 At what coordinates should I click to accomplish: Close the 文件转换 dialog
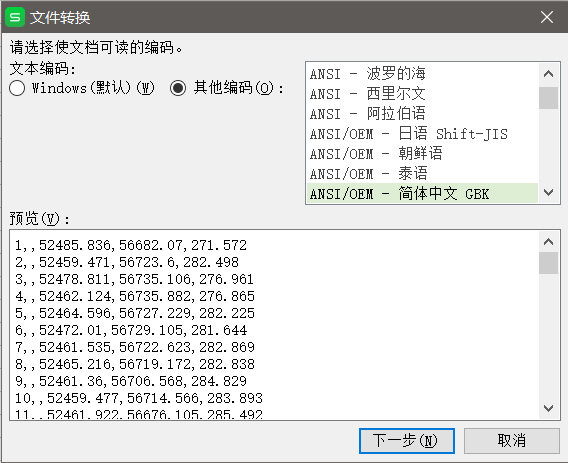tap(547, 17)
